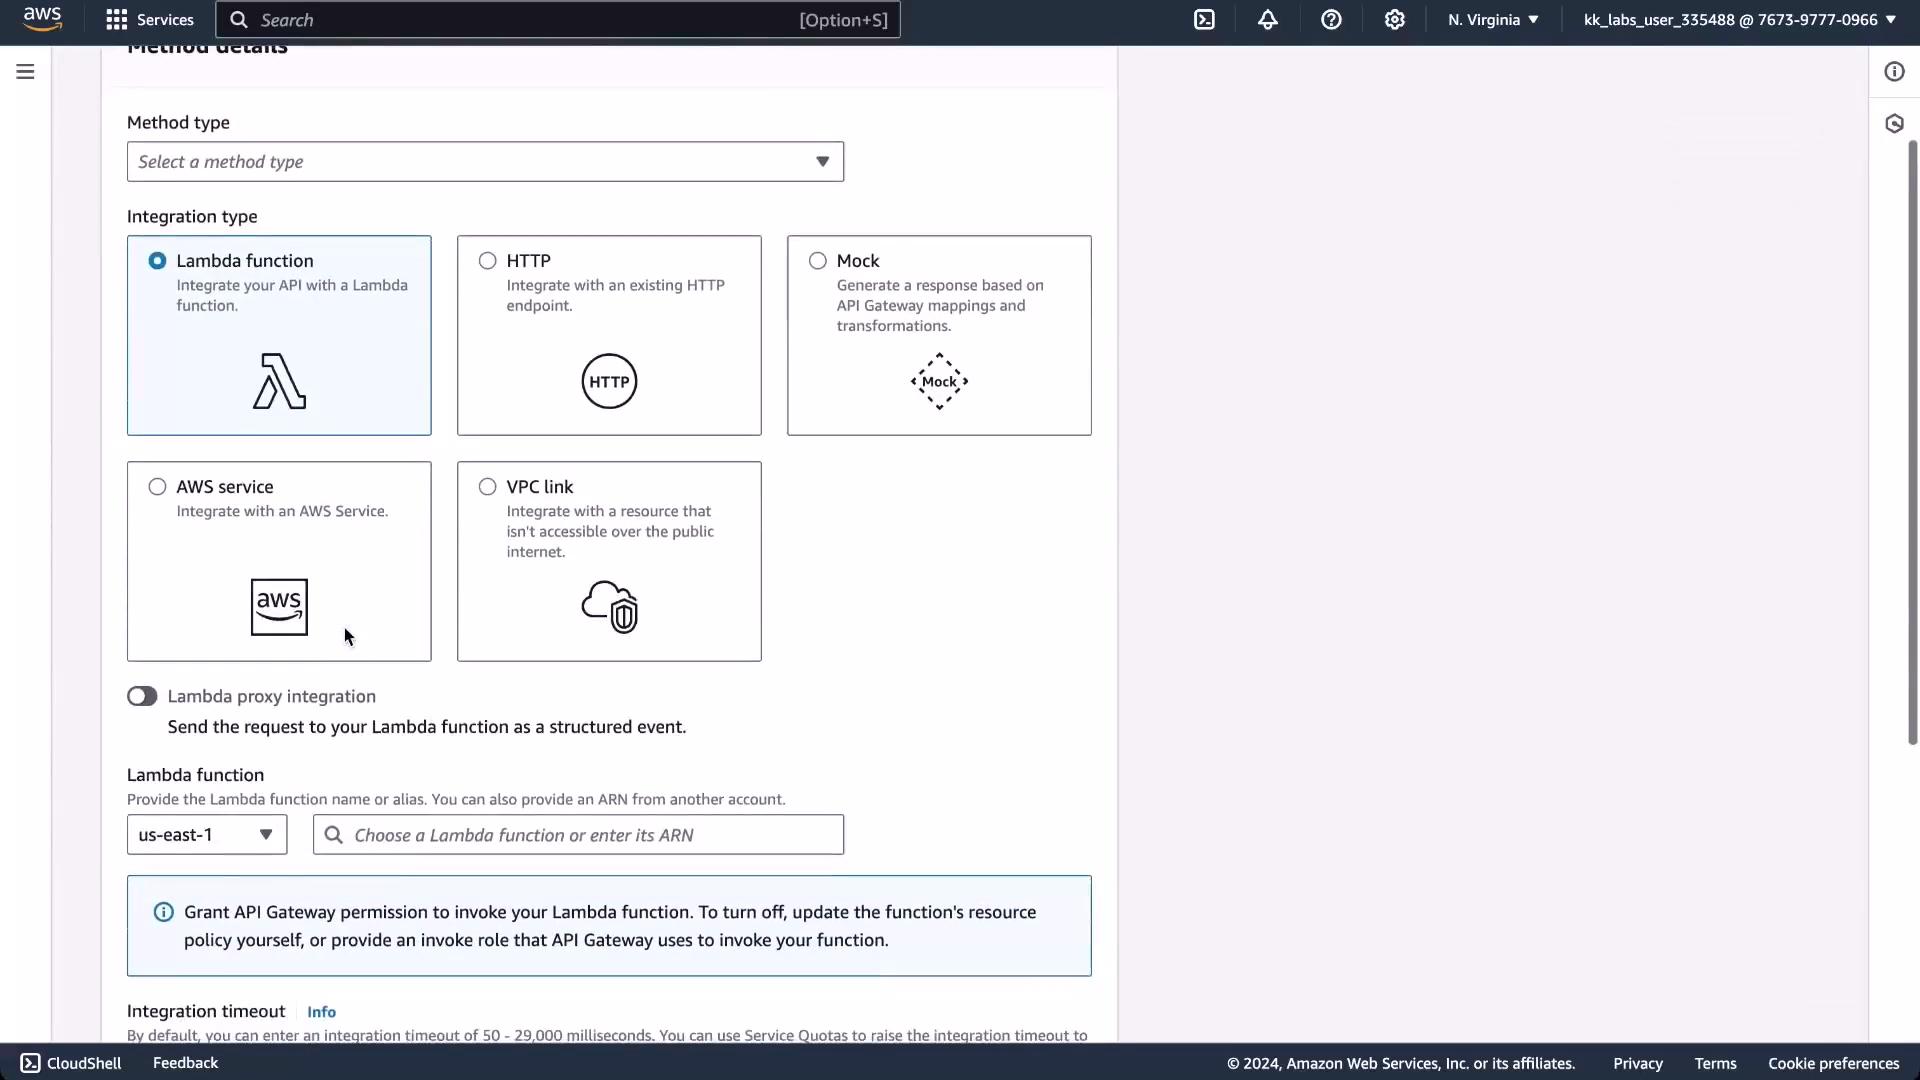The height and width of the screenshot is (1080, 1920).
Task: Click the info icon in permission notice
Action: tap(163, 912)
